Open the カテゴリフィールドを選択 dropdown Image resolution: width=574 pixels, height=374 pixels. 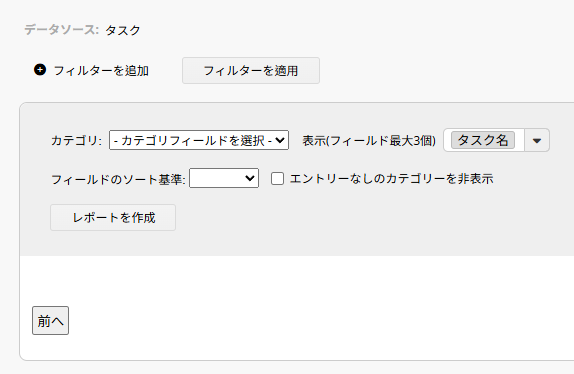(x=199, y=140)
